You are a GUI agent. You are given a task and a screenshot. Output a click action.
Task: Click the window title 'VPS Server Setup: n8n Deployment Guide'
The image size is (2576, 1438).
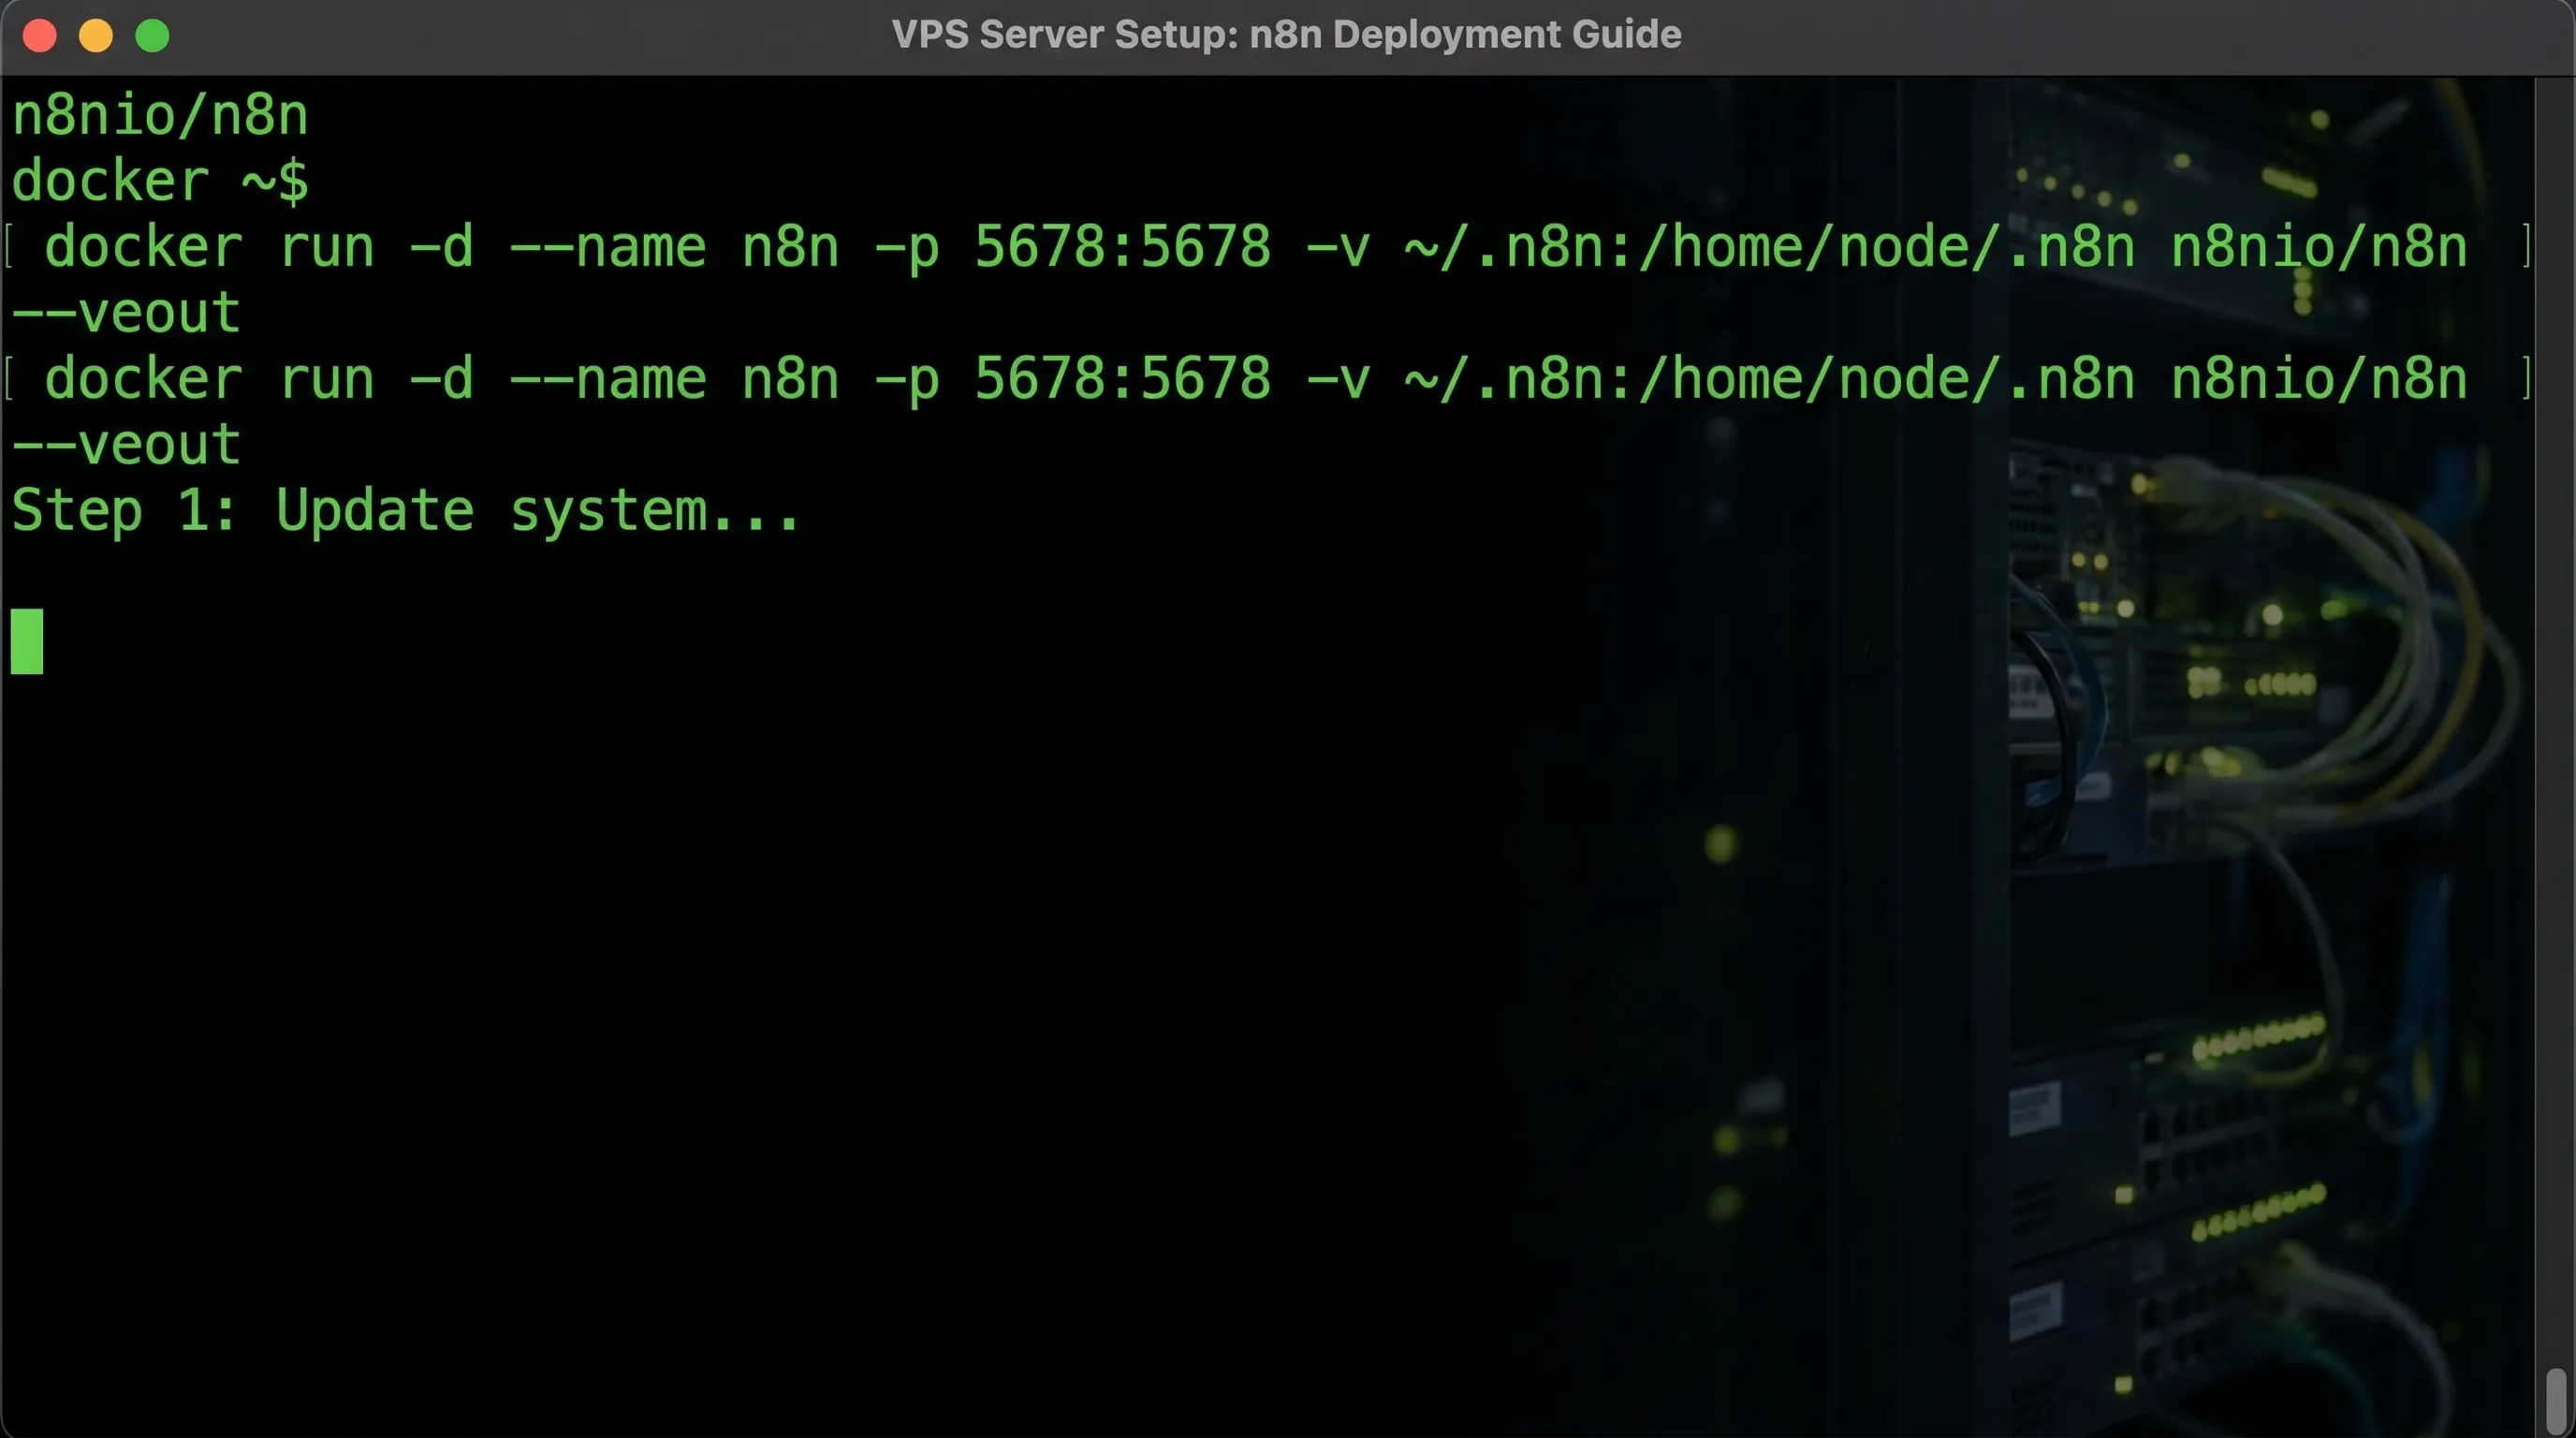click(1286, 35)
